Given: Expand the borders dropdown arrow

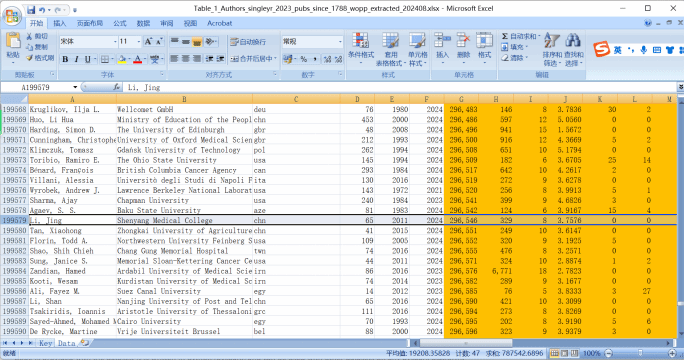Looking at the screenshot, I should click(112, 59).
